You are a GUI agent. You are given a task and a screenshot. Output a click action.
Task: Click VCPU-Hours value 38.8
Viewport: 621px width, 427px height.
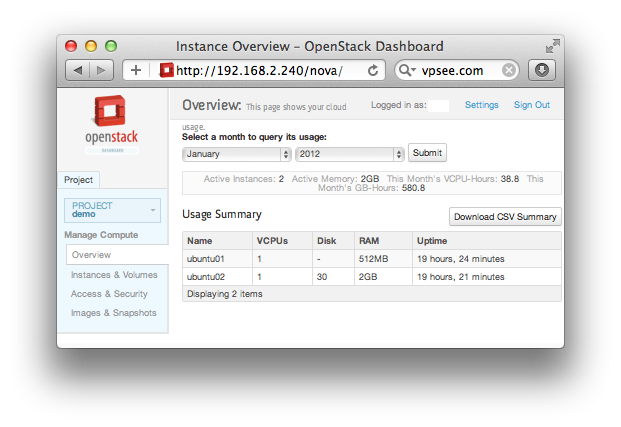click(510, 179)
